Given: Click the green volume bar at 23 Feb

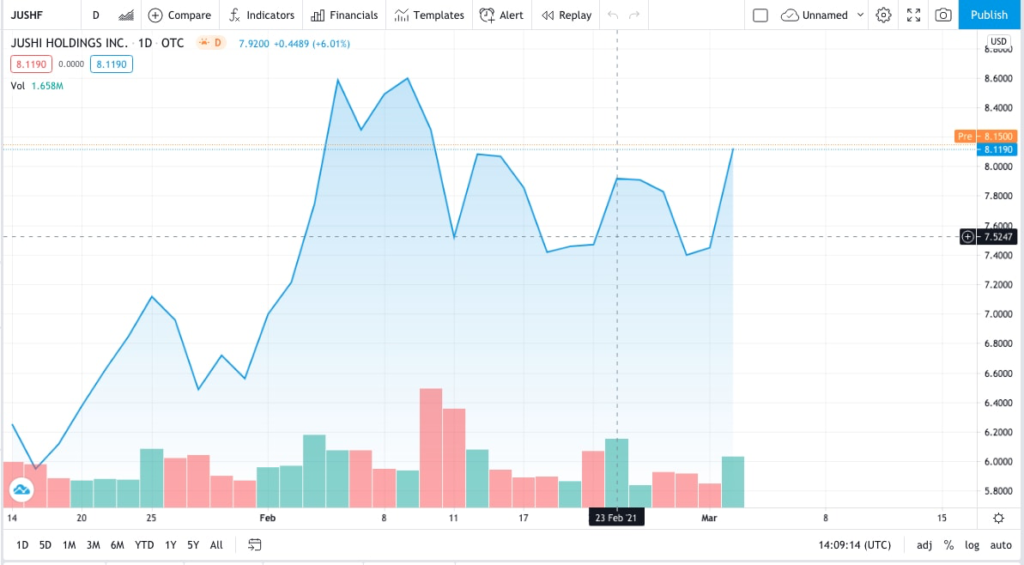Looking at the screenshot, I should (616, 473).
